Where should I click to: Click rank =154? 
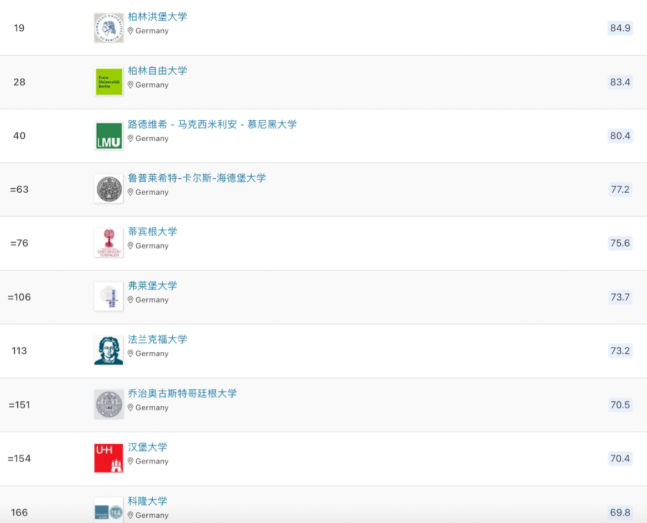(x=19, y=459)
